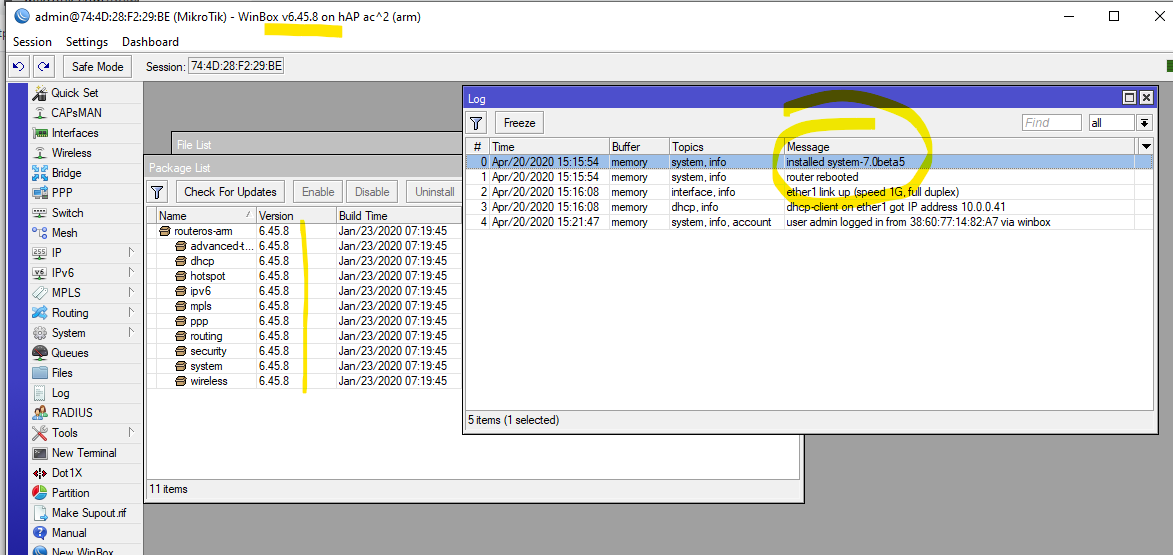Click the Disable button in Package List

coord(372,191)
